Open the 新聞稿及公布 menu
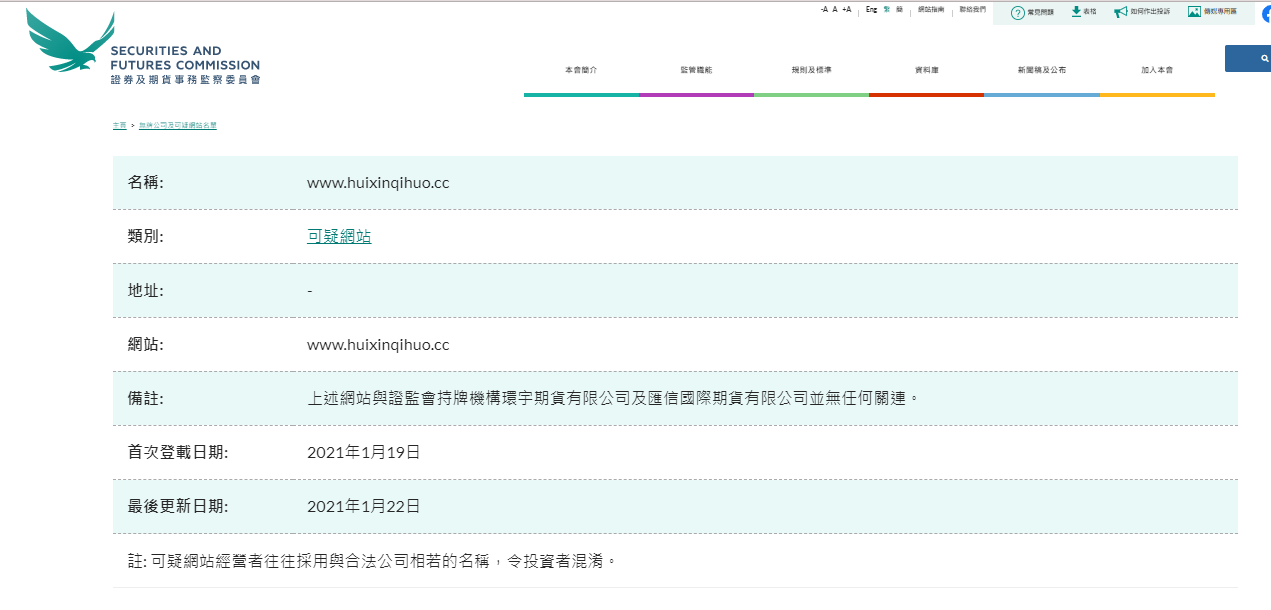The image size is (1271, 610). [1041, 70]
